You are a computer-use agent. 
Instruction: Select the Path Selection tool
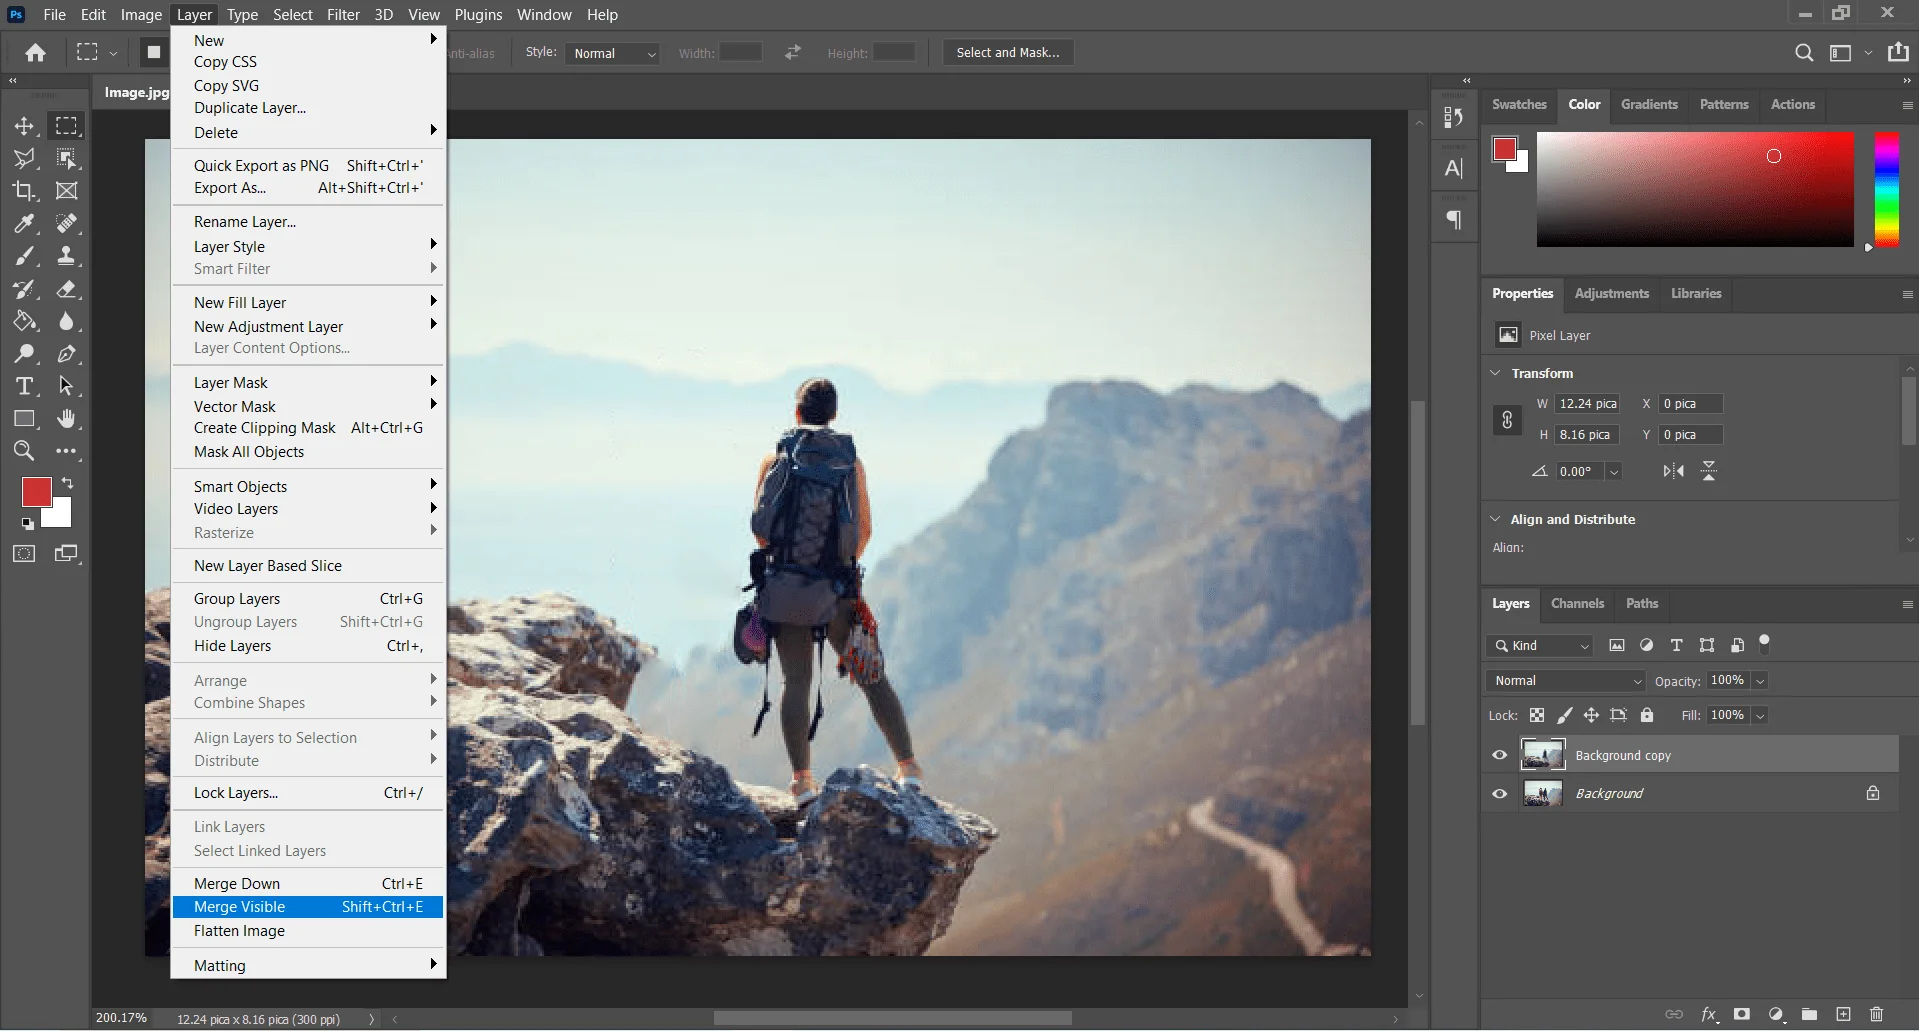67,386
